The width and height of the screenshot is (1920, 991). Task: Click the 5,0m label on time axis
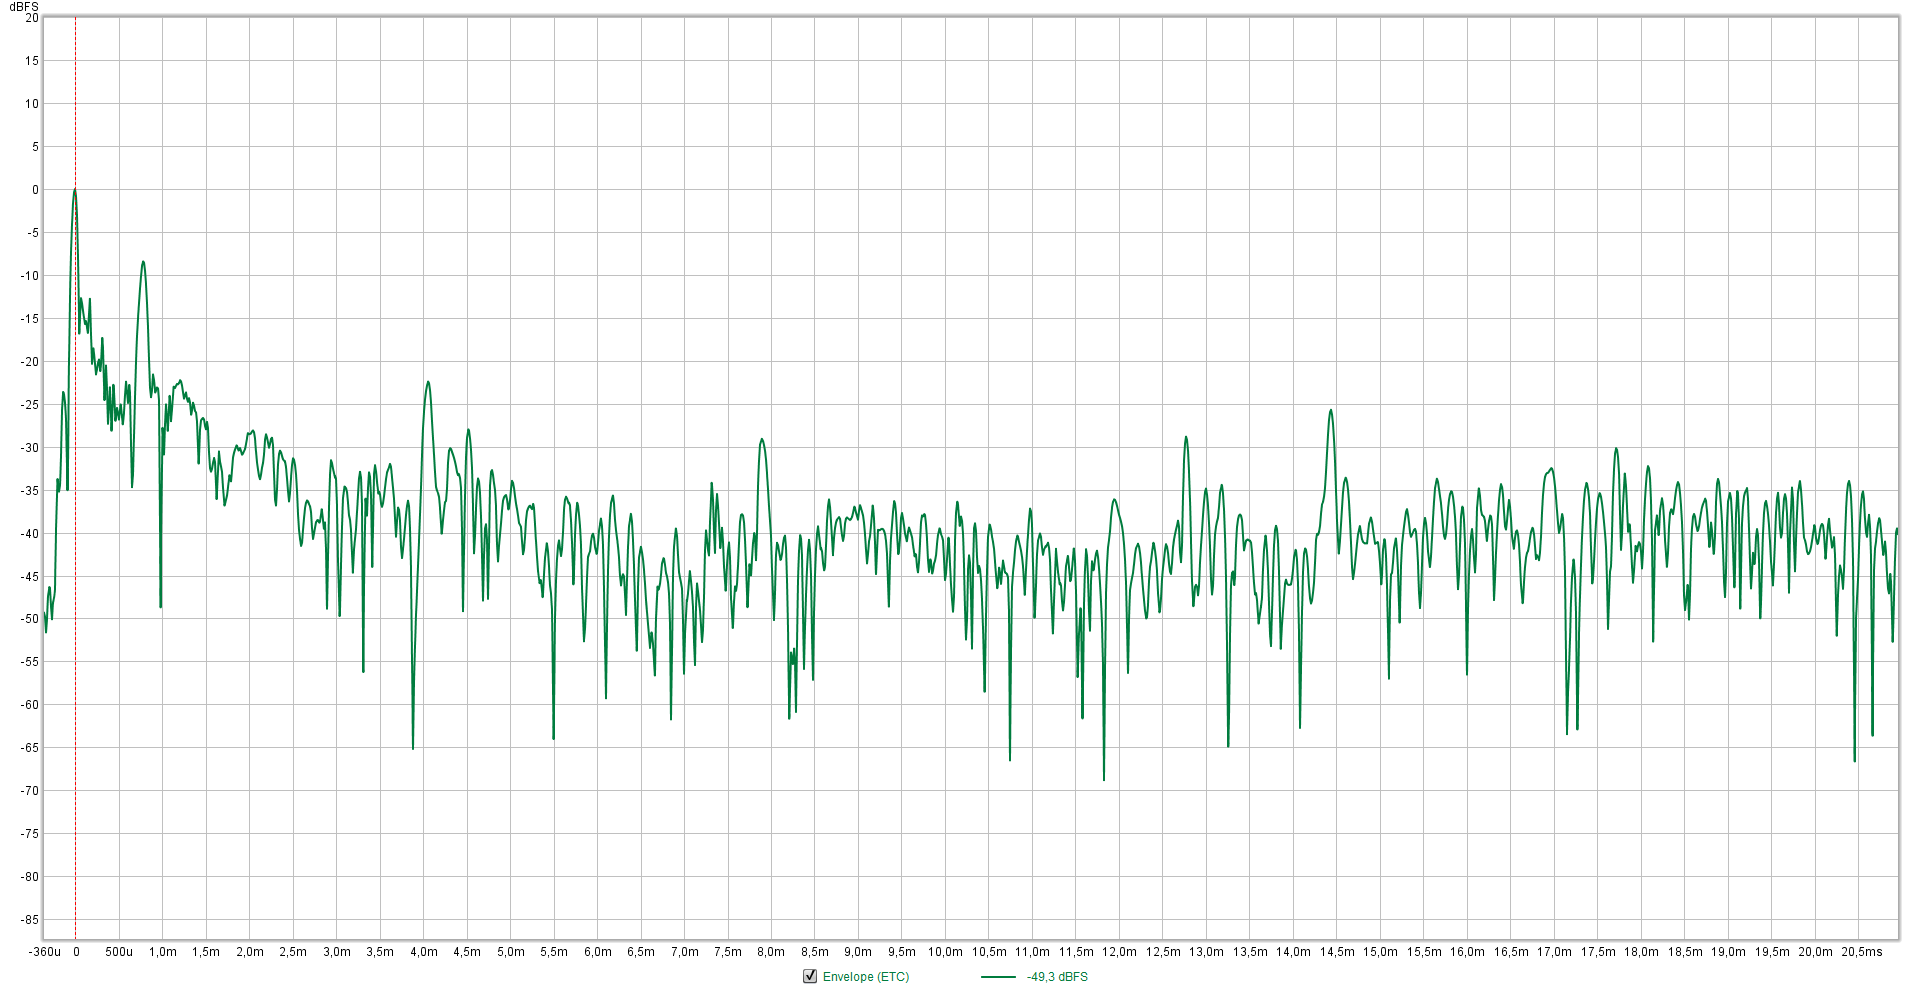[x=510, y=952]
